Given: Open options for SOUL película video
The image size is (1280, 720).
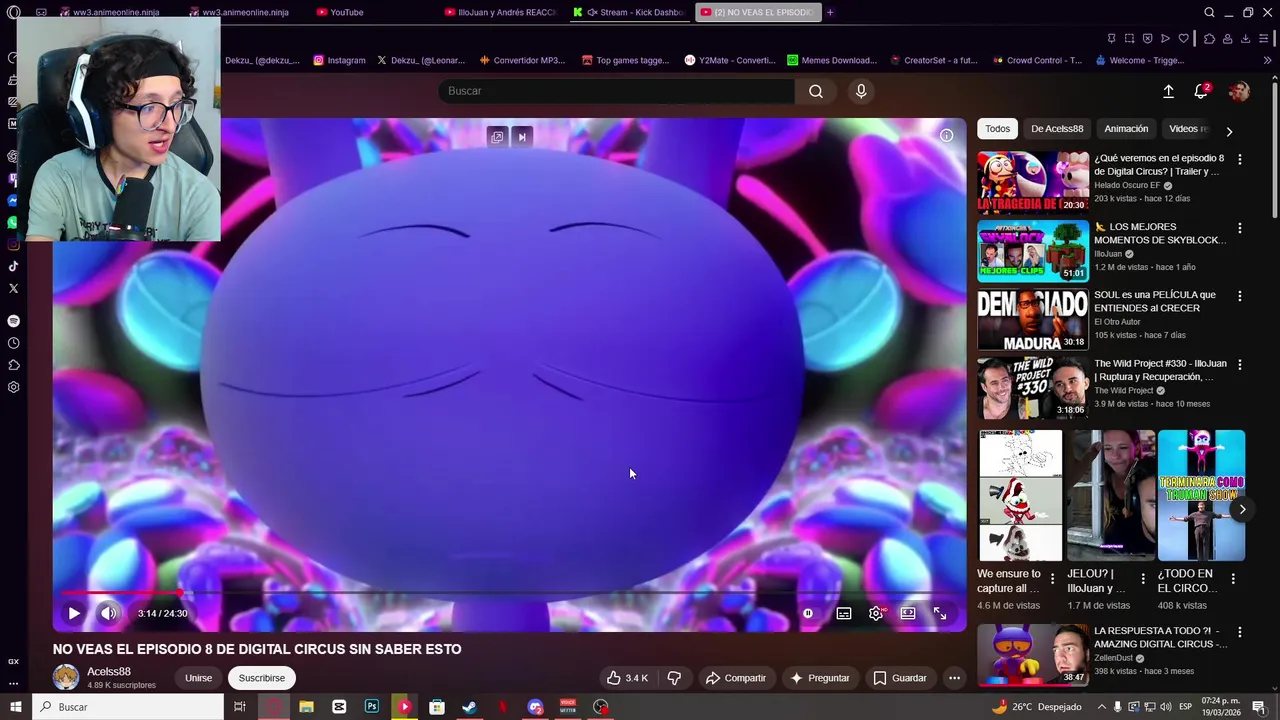Looking at the screenshot, I should [x=1240, y=296].
